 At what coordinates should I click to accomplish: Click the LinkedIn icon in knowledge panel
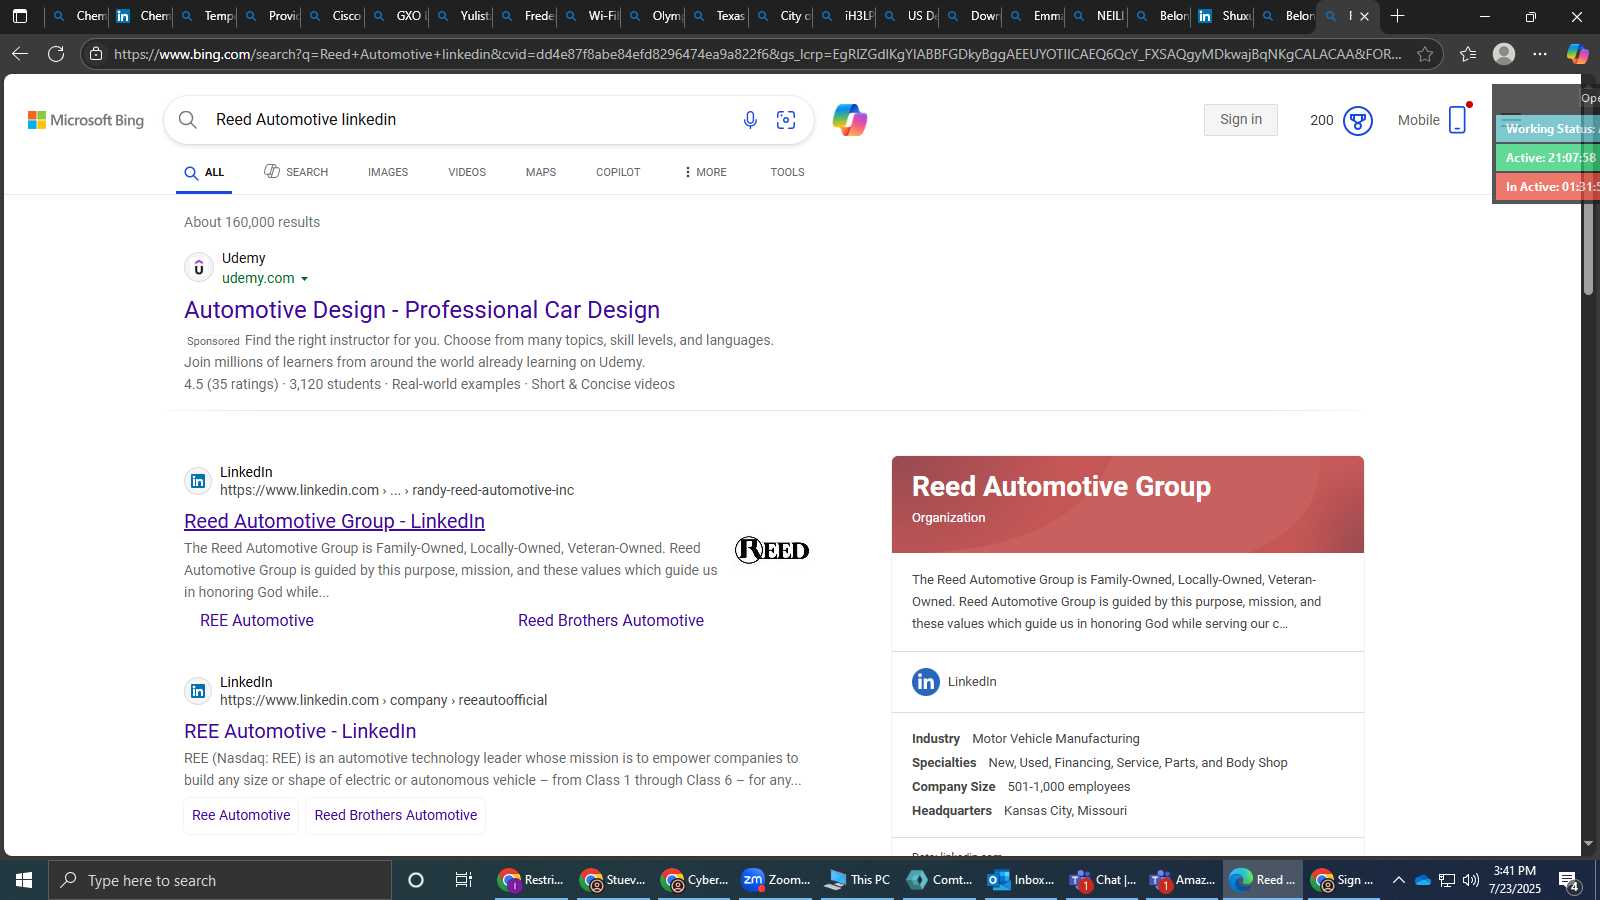[x=925, y=682]
